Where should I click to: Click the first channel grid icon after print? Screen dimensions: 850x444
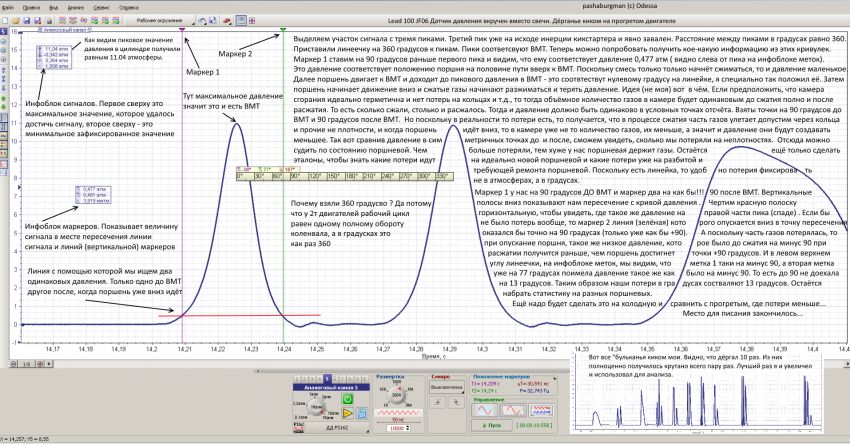click(62, 20)
